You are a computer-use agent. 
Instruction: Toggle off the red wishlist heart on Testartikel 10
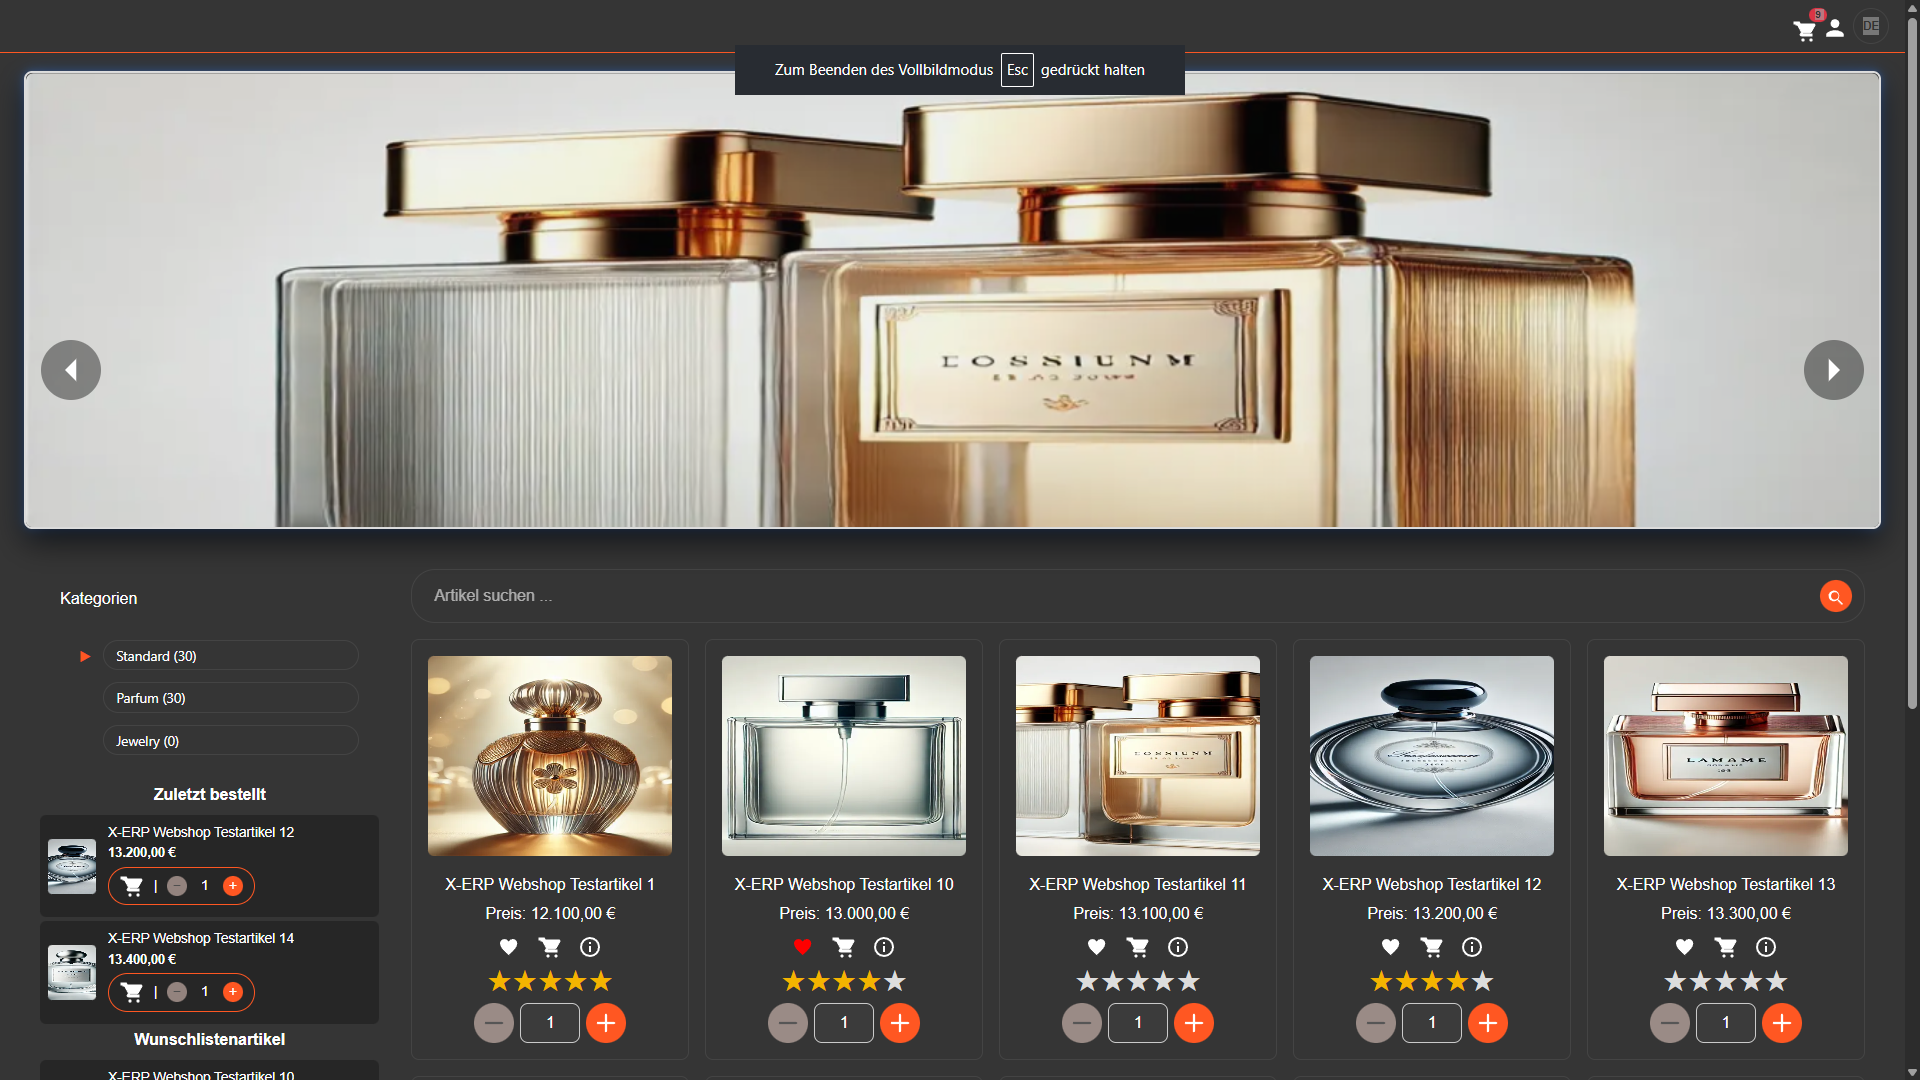pos(802,947)
